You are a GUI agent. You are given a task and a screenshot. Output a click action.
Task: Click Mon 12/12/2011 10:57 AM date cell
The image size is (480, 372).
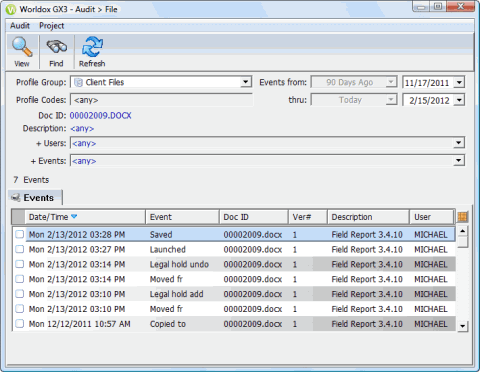(80, 324)
